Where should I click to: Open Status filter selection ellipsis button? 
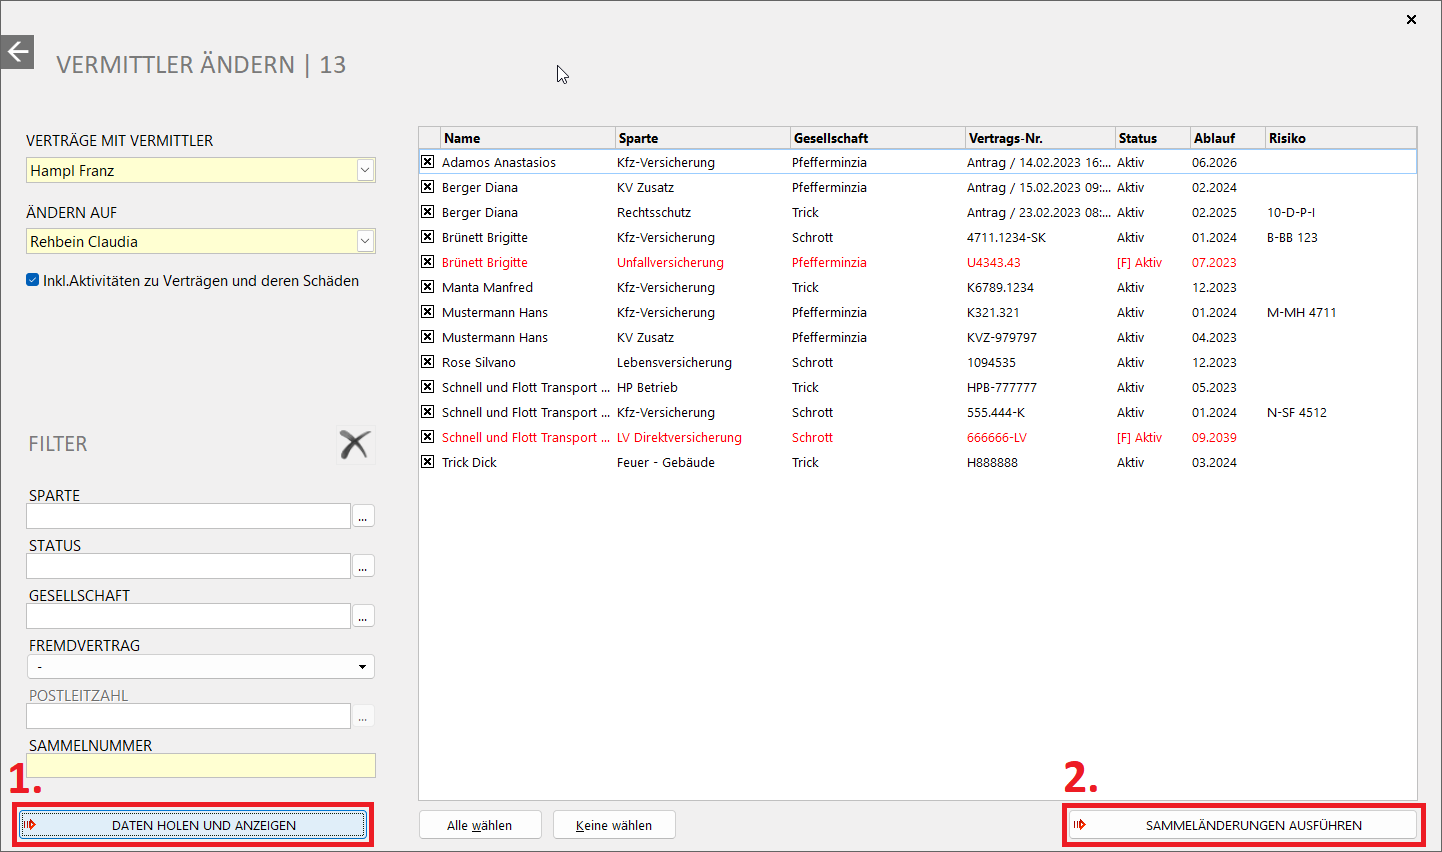(363, 566)
